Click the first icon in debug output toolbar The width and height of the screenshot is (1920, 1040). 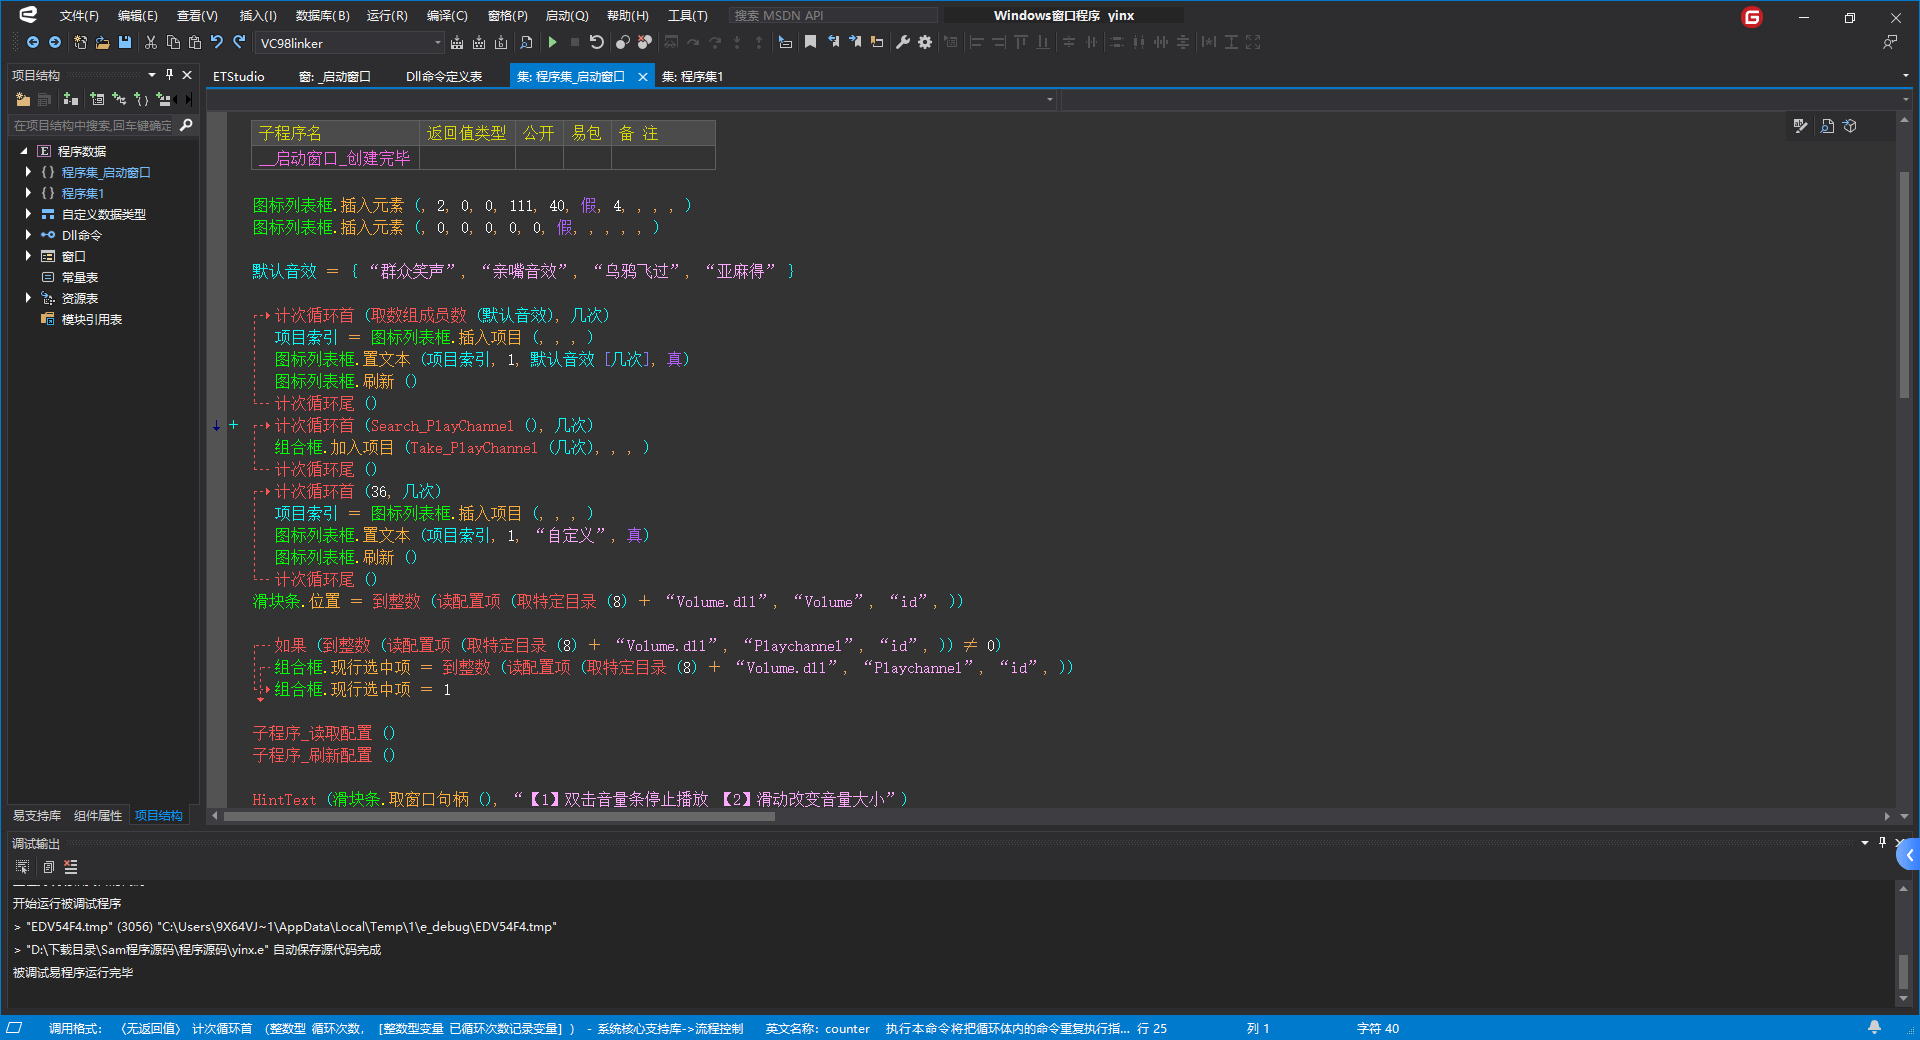22,867
